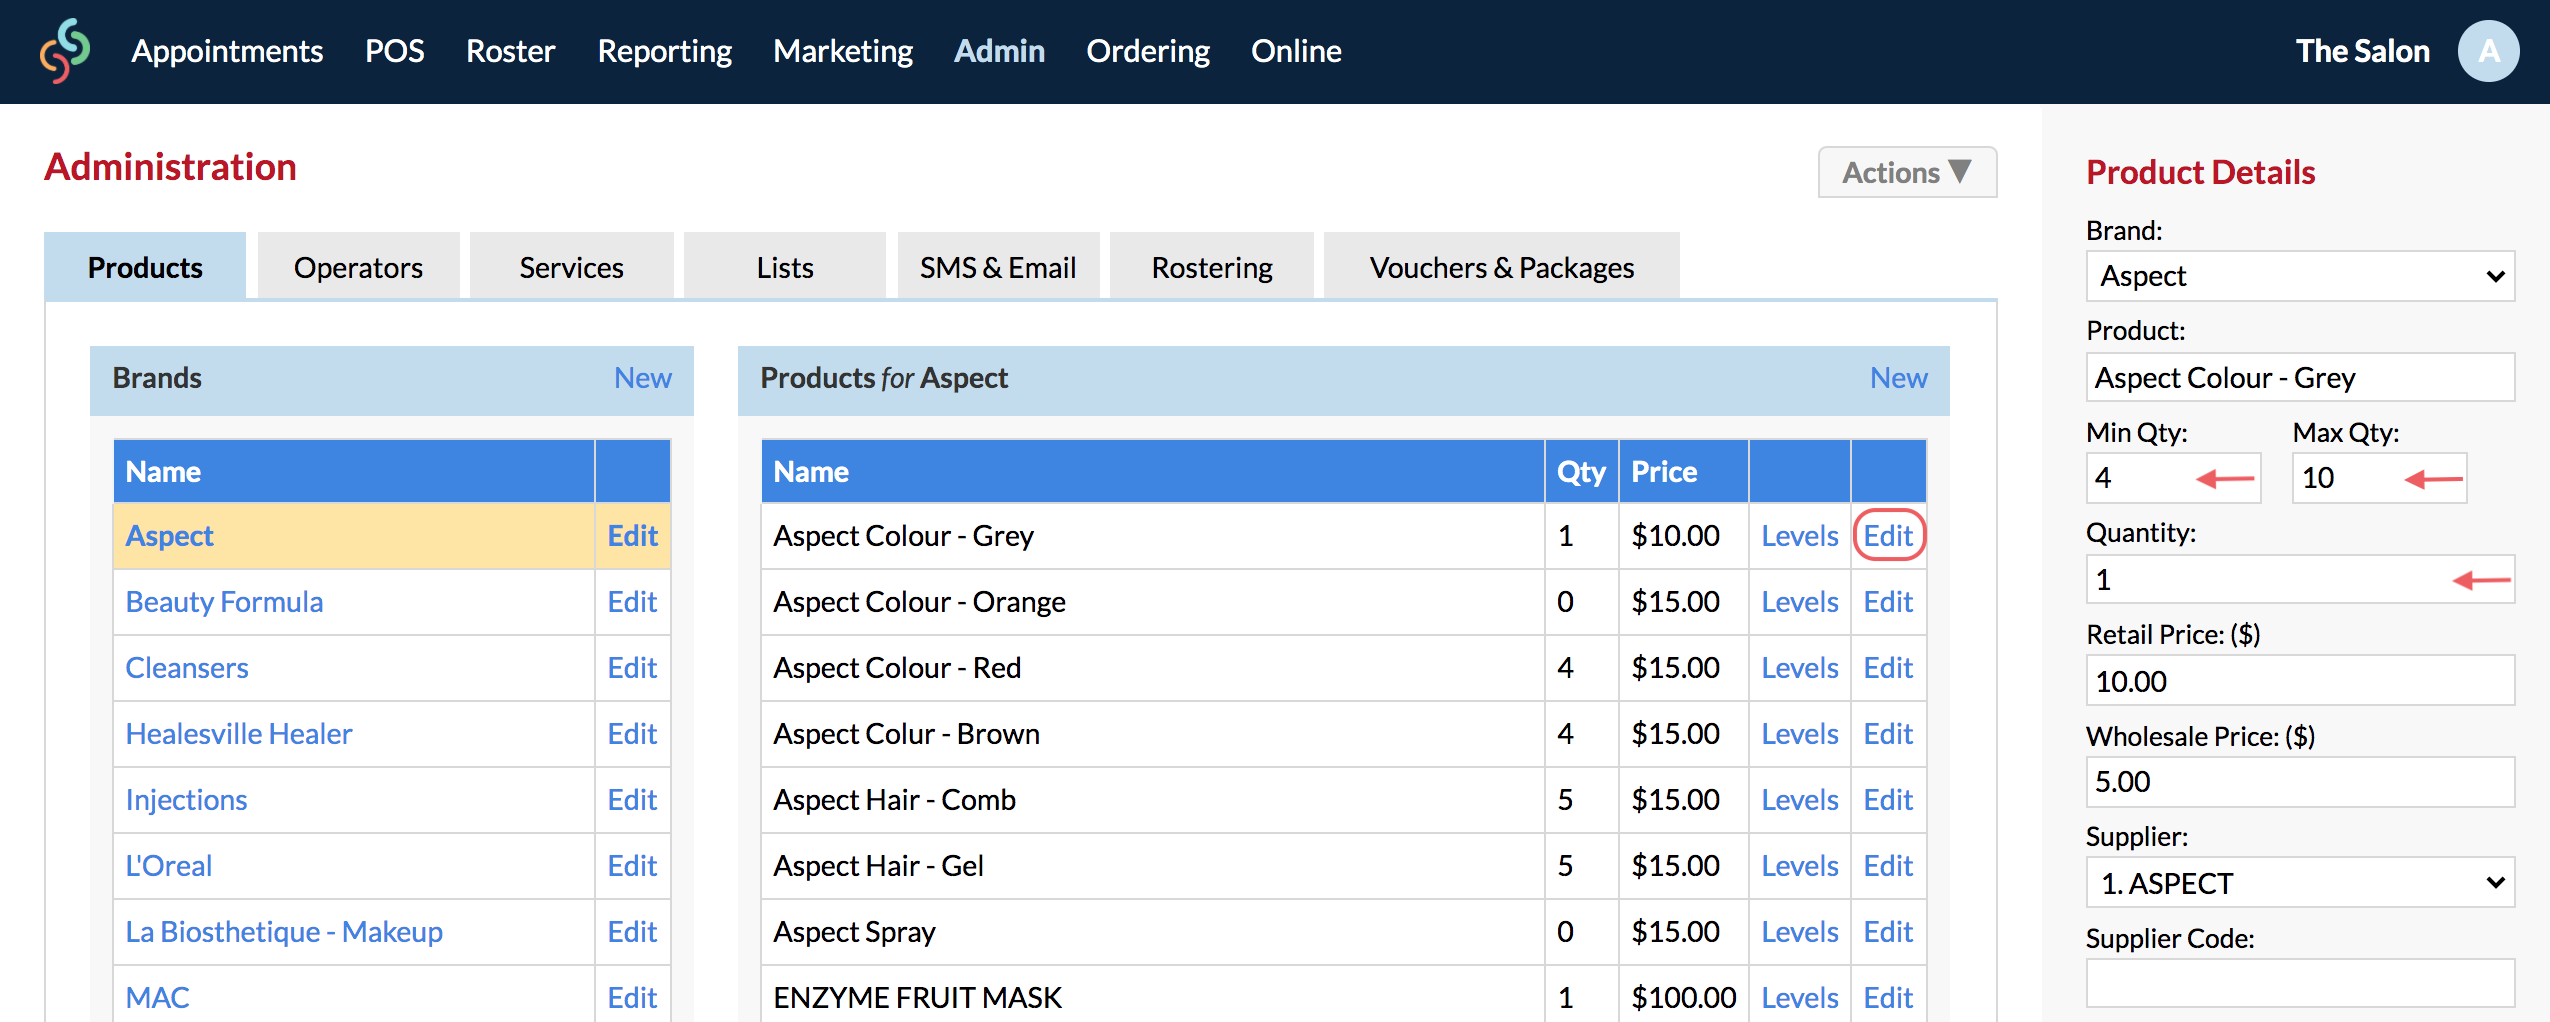Open the Lists tab
This screenshot has width=2550, height=1022.
pyautogui.click(x=785, y=266)
